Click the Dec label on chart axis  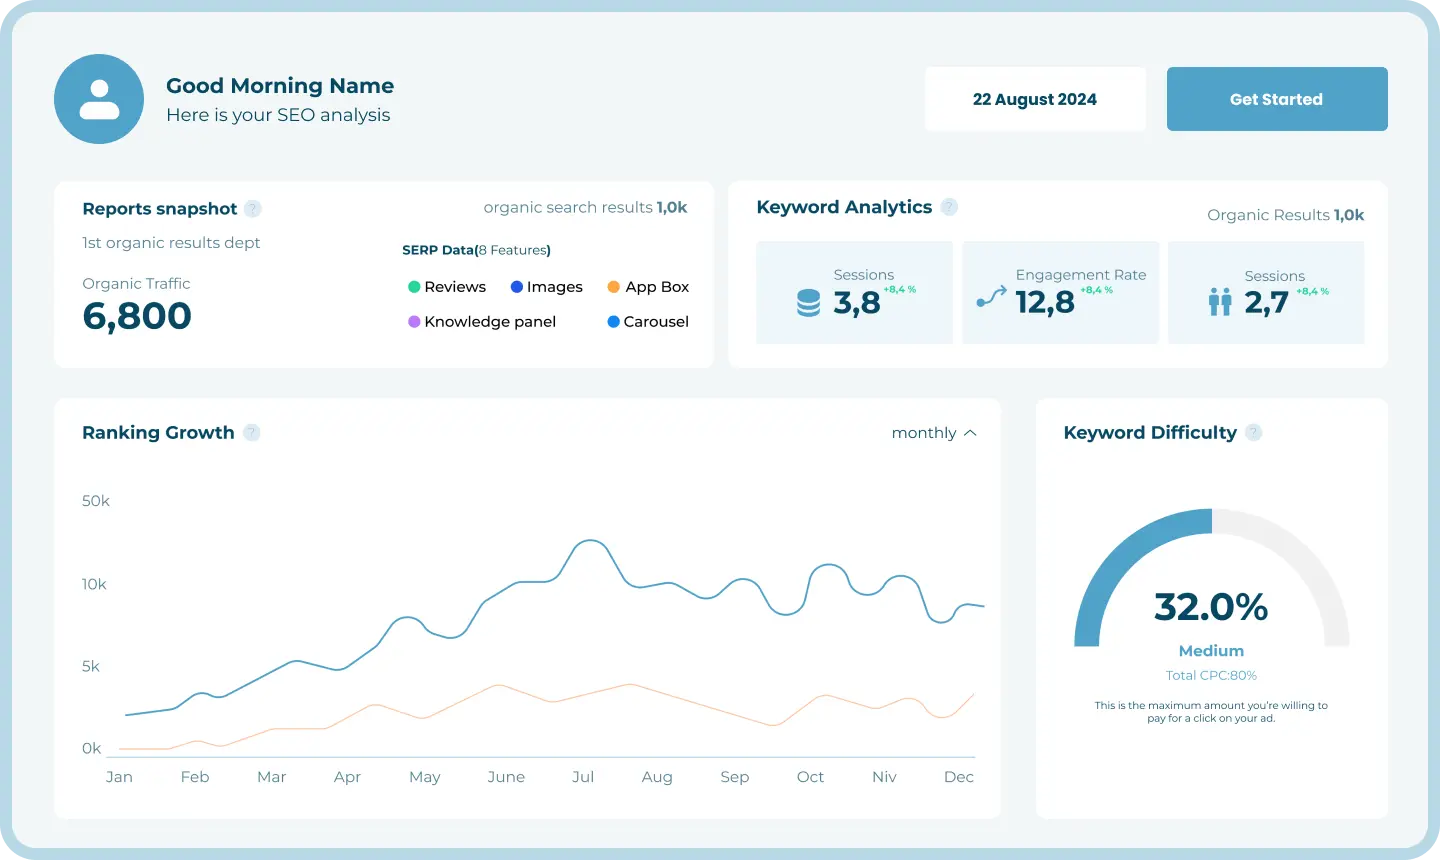[x=959, y=777]
